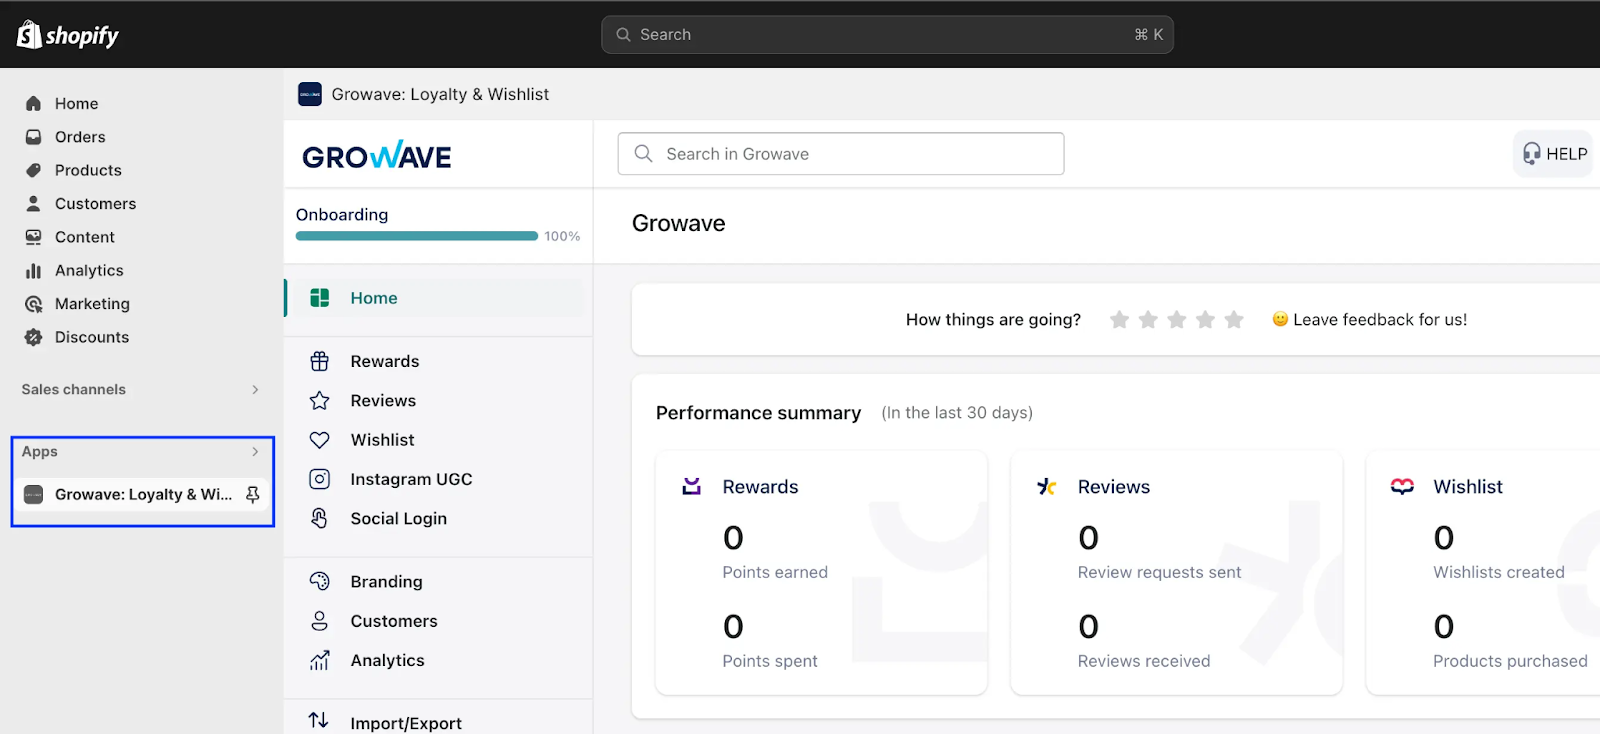The image size is (1600, 734).
Task: Expand the Sales channels chevron
Action: coord(255,390)
